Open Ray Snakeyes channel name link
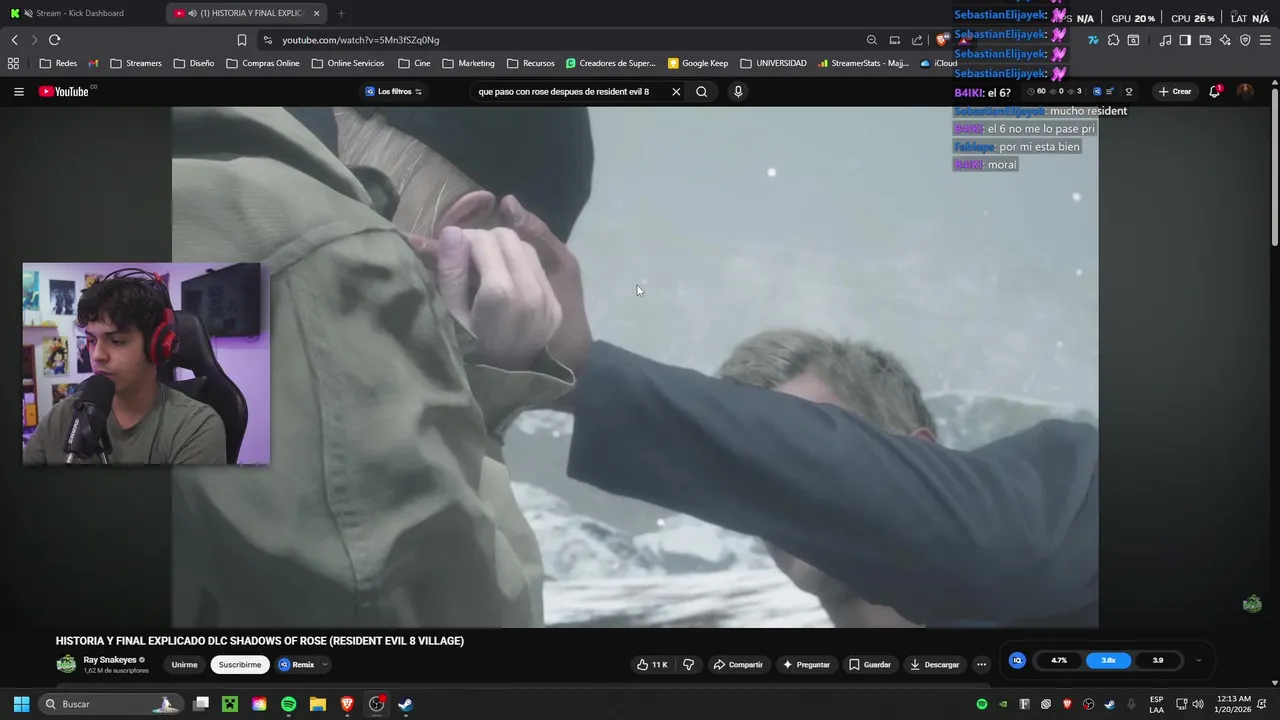Screen dimensions: 1280x720 tap(110, 660)
